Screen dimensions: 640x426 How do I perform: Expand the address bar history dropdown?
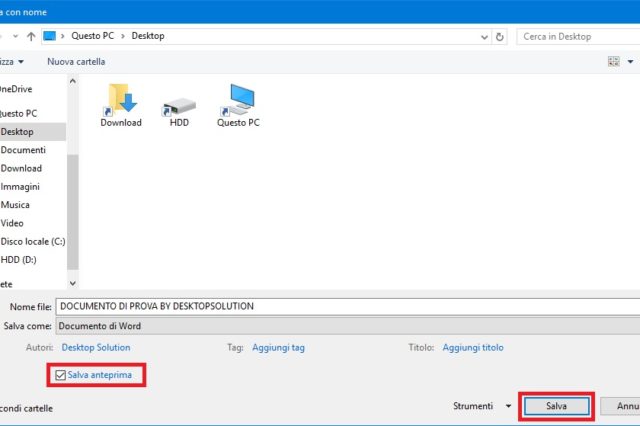(x=484, y=37)
